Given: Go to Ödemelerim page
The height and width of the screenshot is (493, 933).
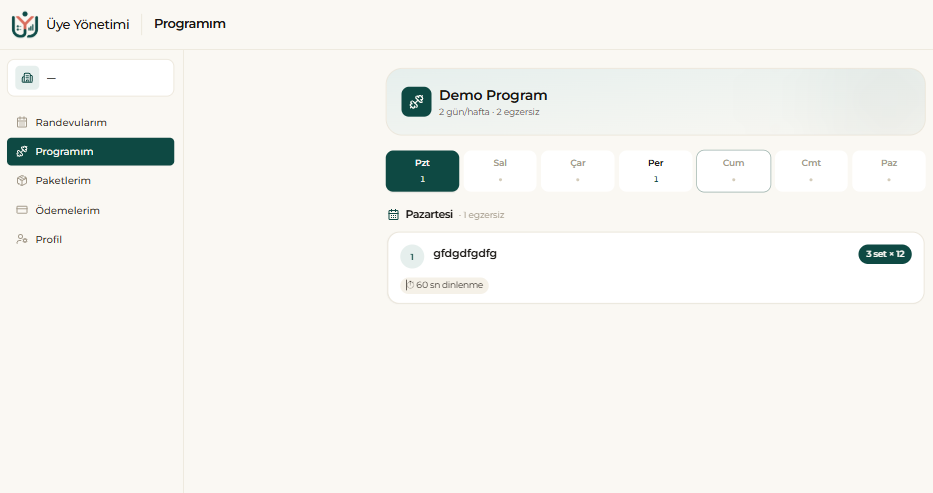Looking at the screenshot, I should 90,210.
